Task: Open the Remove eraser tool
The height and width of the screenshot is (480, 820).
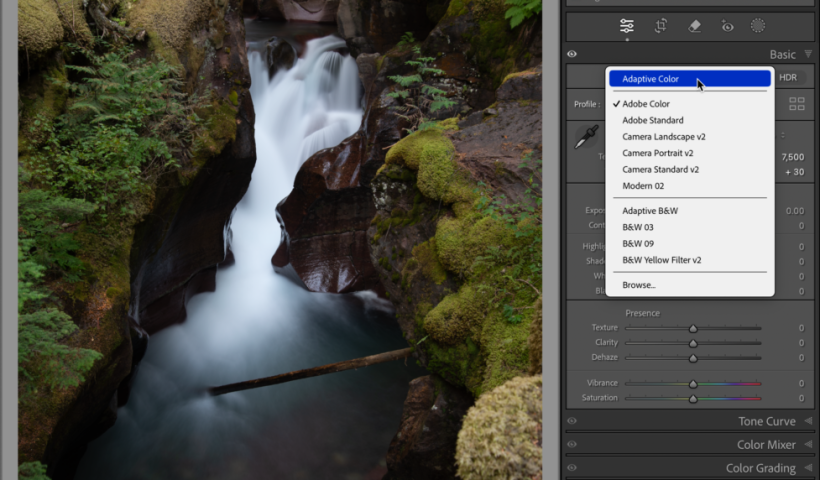Action: [694, 26]
